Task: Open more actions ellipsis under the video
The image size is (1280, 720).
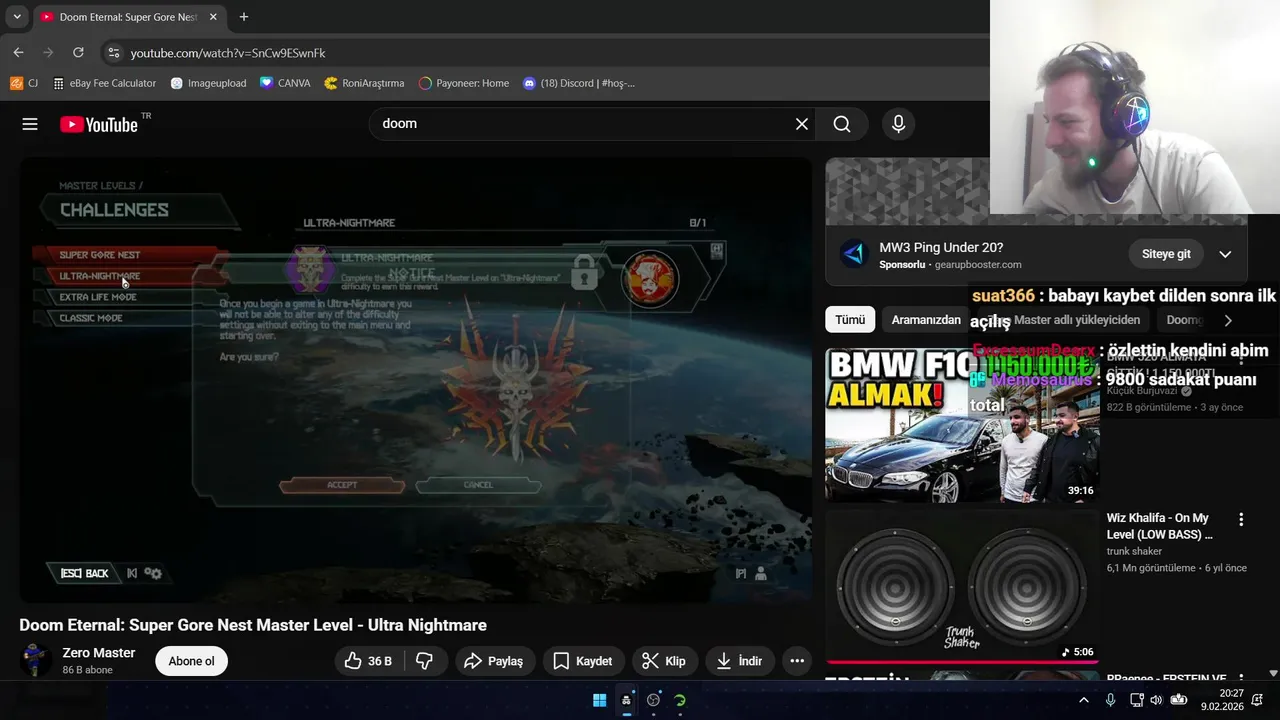Action: [x=797, y=661]
